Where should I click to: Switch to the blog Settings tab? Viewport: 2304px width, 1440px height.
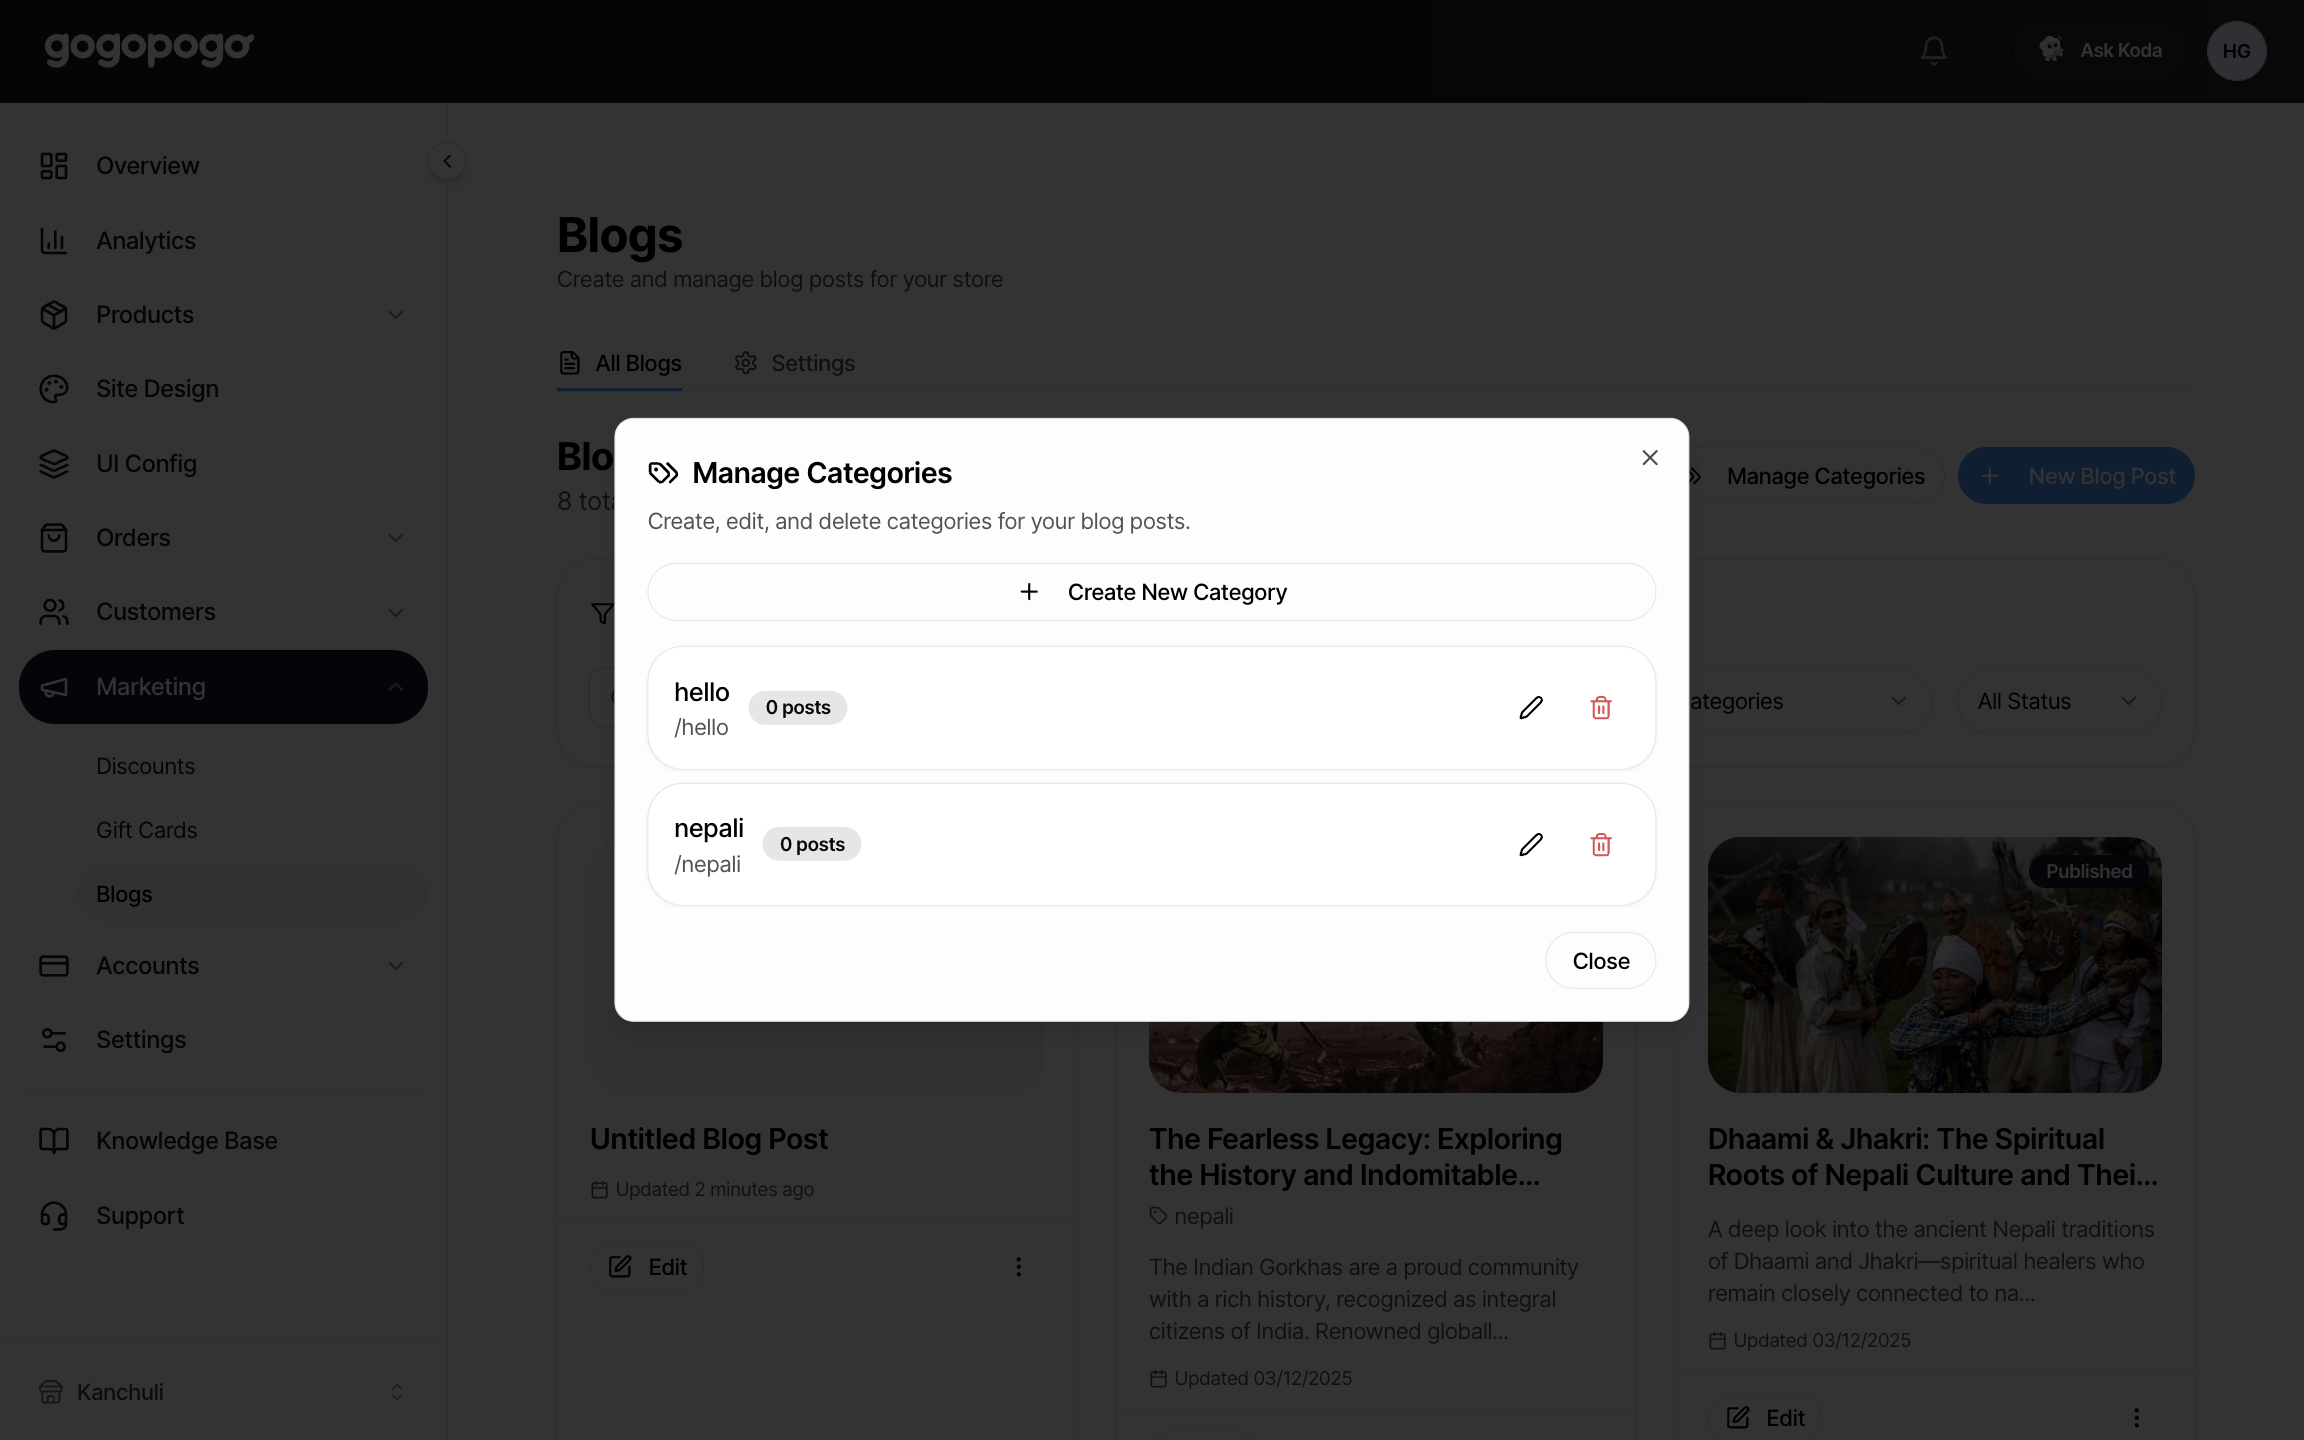pos(794,364)
